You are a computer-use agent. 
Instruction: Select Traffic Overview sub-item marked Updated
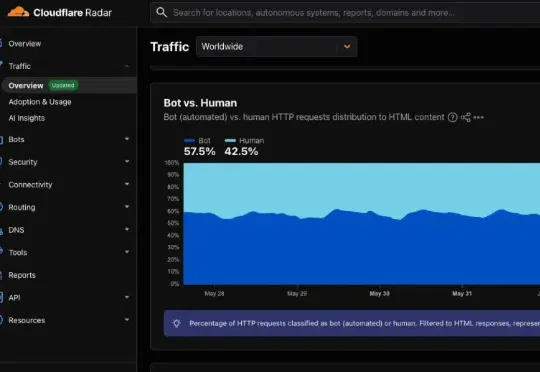(x=69, y=85)
